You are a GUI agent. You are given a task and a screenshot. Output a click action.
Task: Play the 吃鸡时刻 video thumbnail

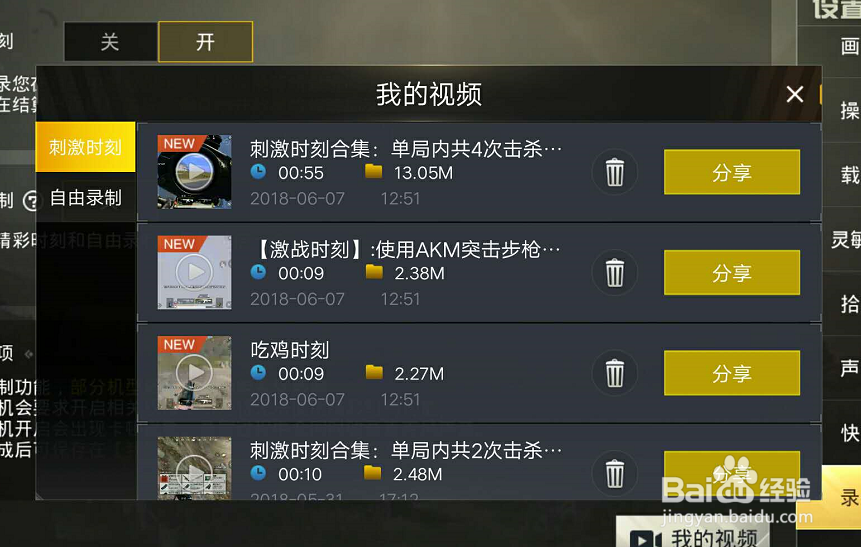(194, 373)
